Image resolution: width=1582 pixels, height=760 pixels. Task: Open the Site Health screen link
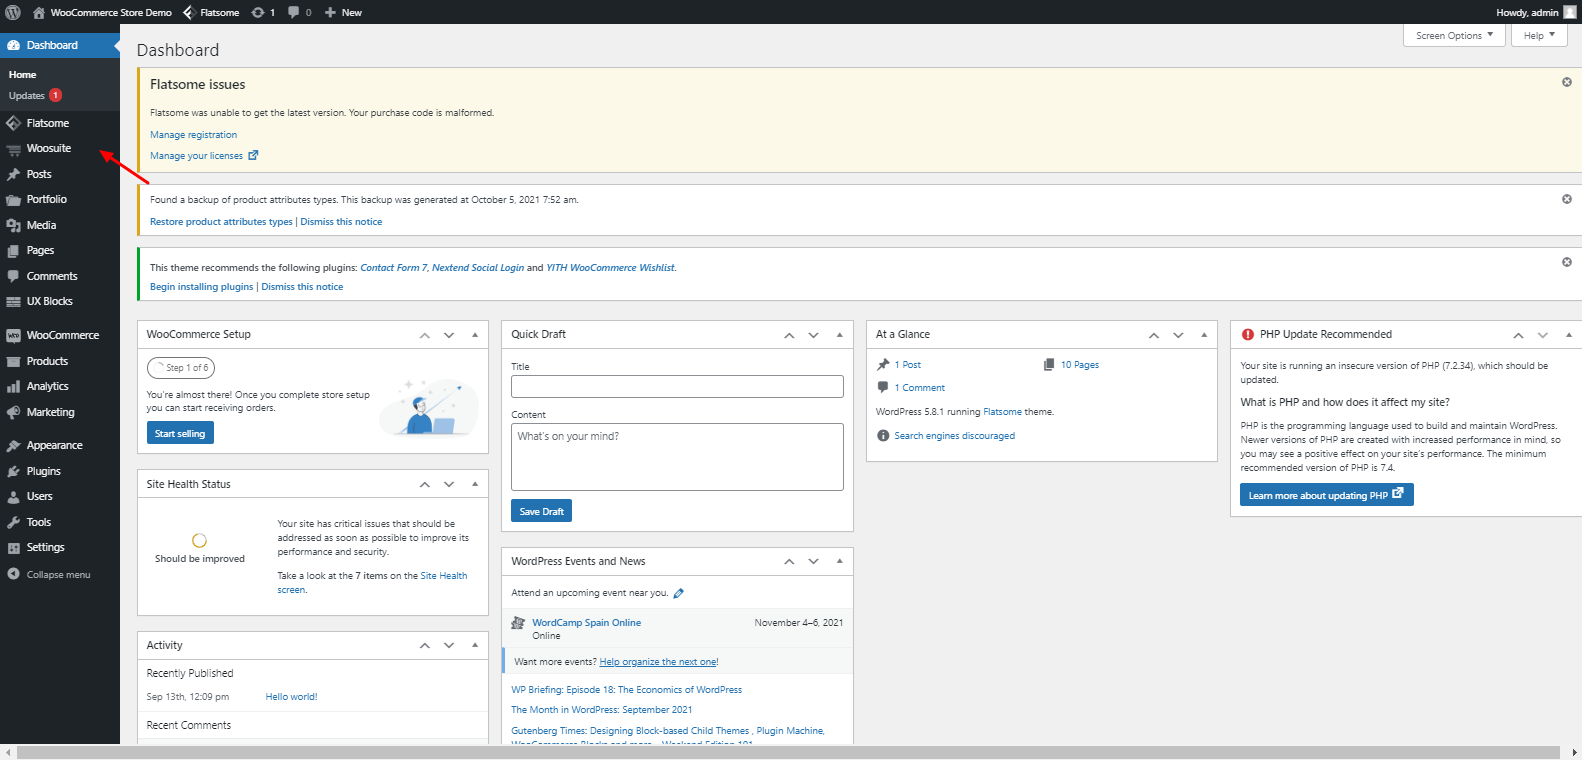coord(373,583)
